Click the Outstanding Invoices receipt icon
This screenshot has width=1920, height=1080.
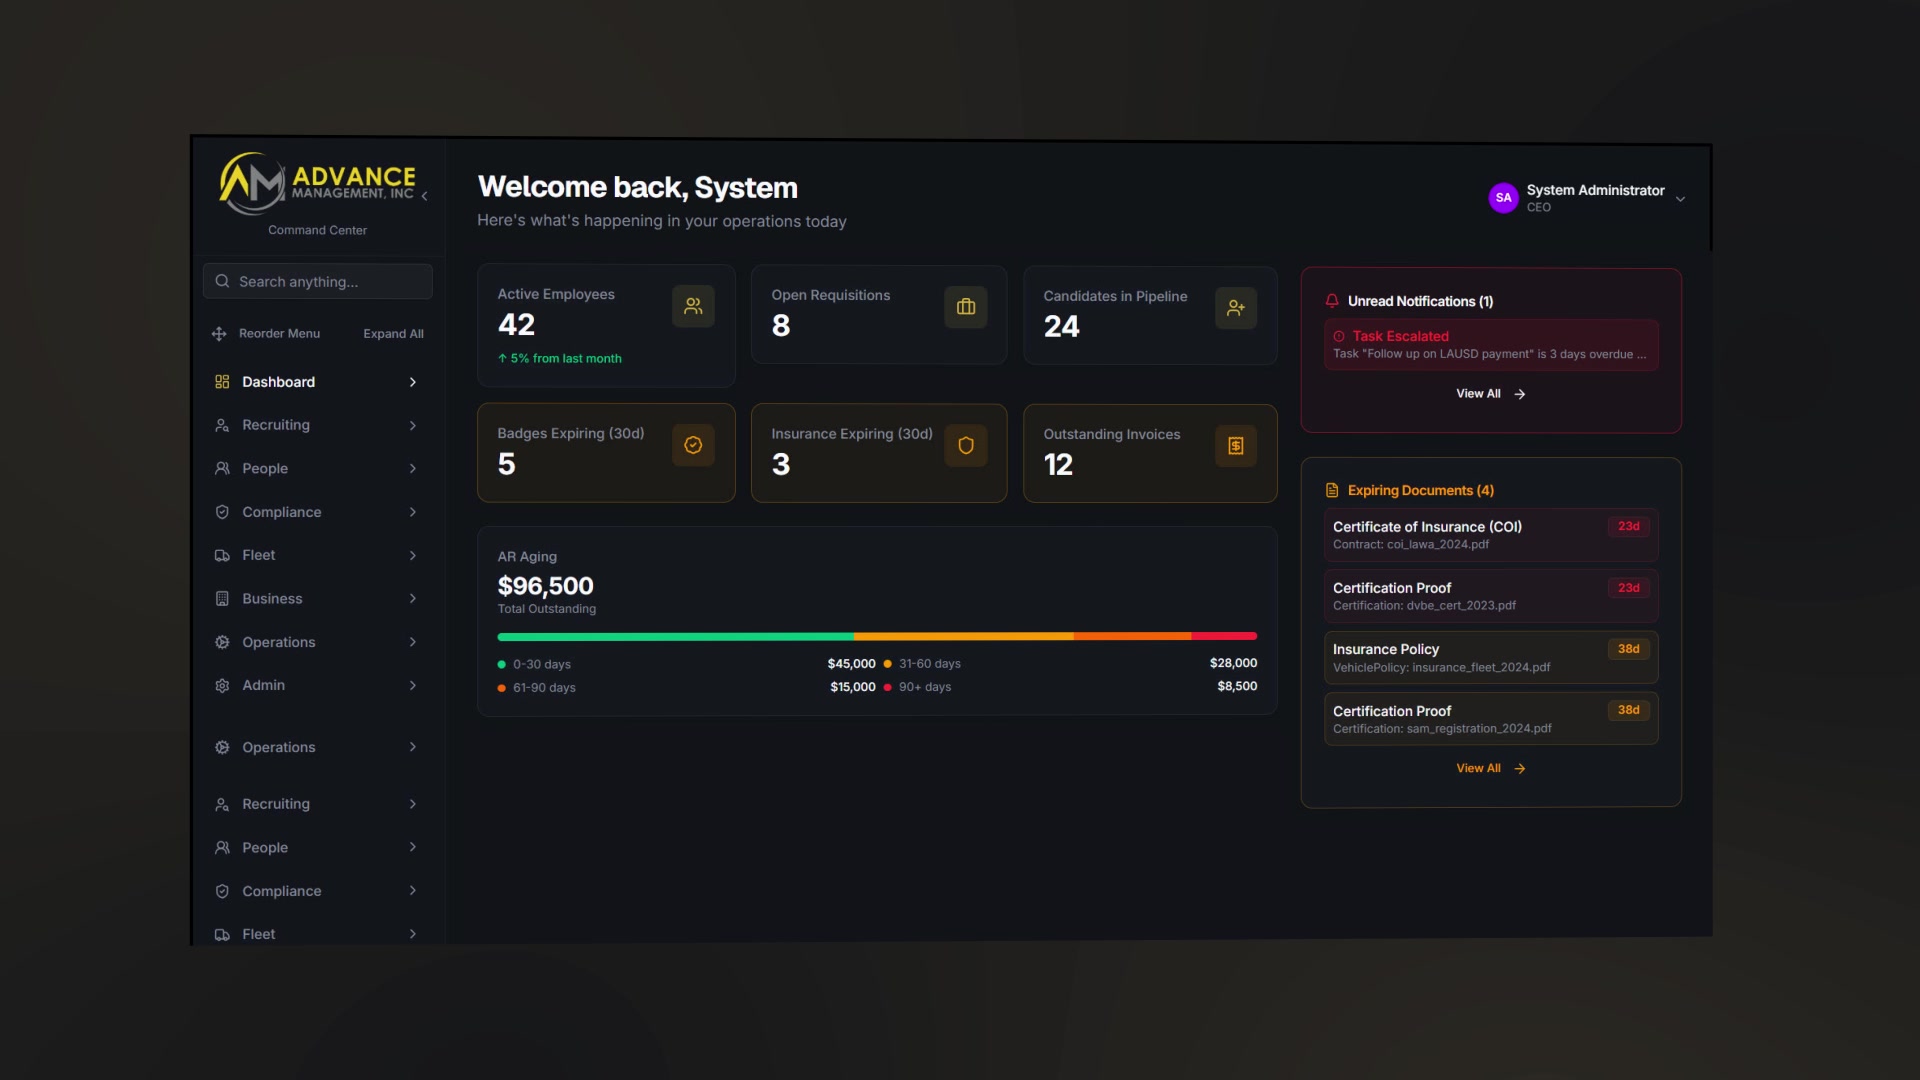[x=1236, y=446]
